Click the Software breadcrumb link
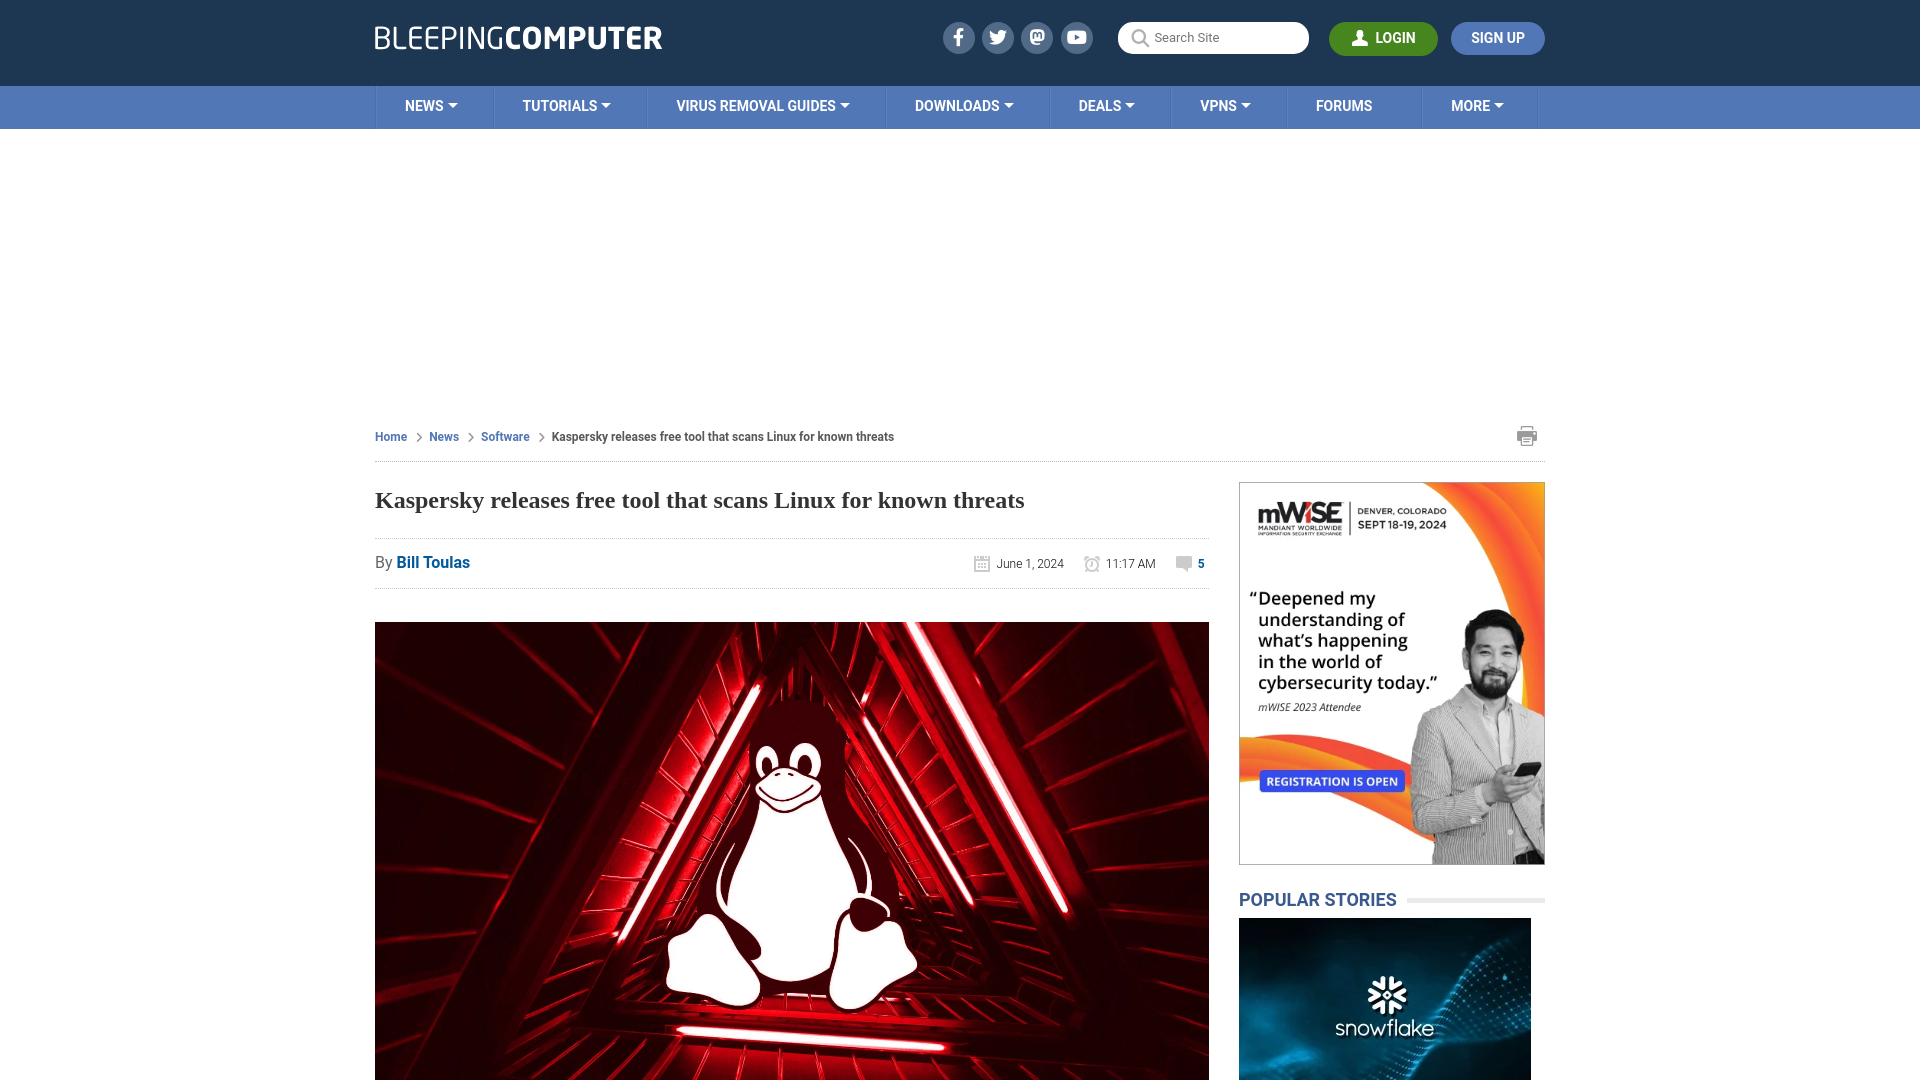1920x1080 pixels. pos(505,436)
